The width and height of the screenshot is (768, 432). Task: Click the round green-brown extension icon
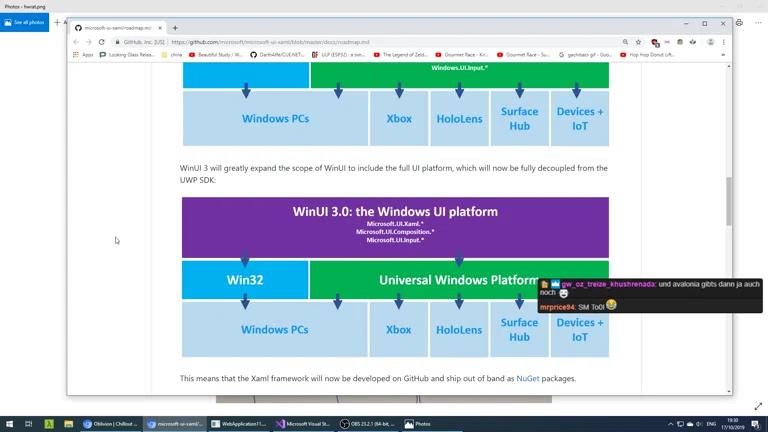tap(680, 42)
